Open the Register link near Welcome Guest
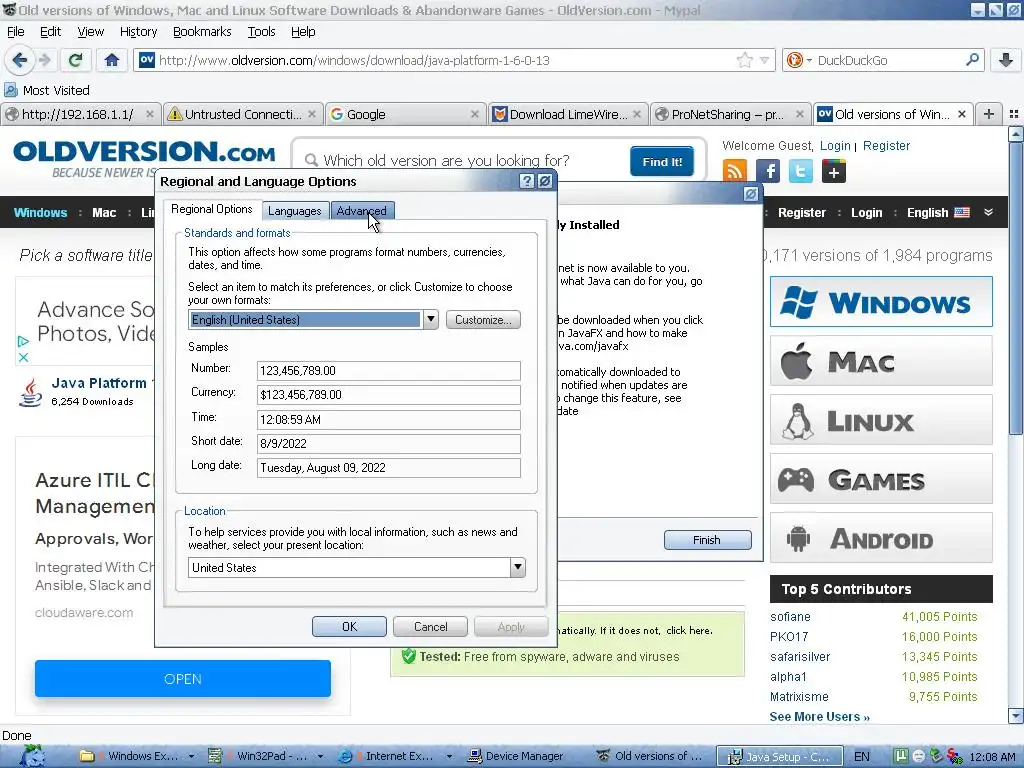Screen dimensions: 1024x768 (x=886, y=146)
